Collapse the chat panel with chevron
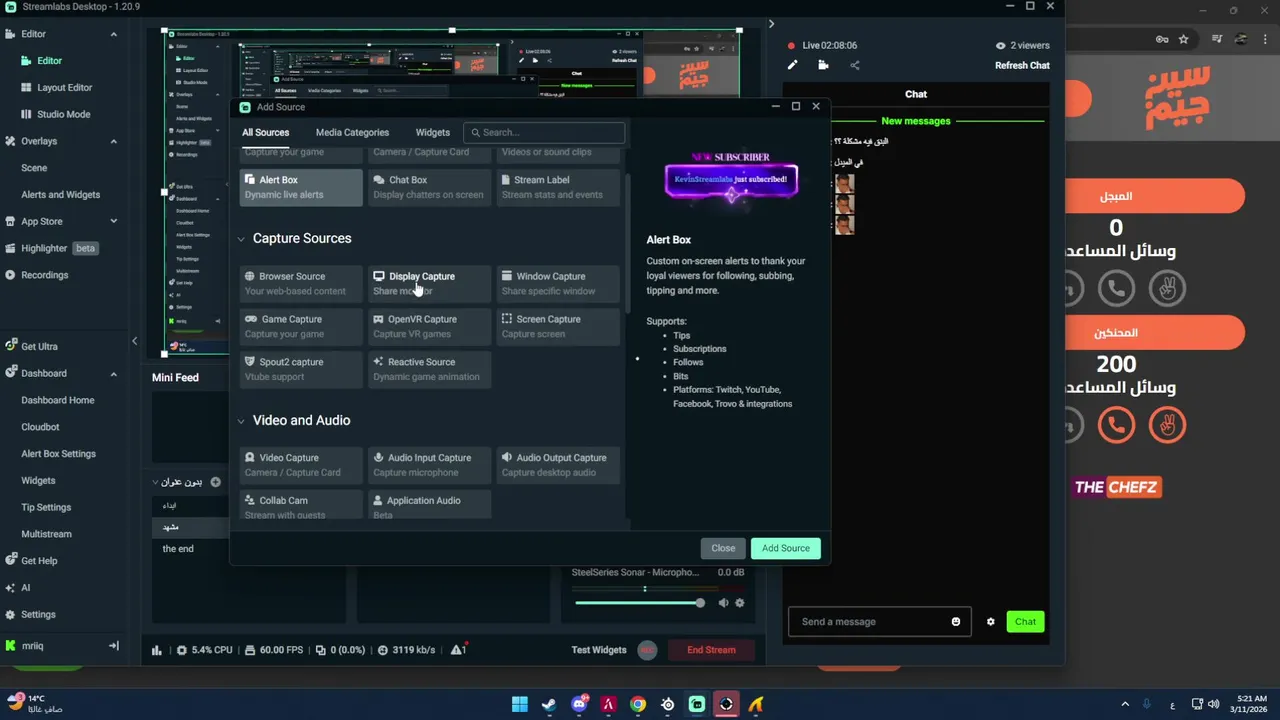This screenshot has height=720, width=1280. click(x=771, y=24)
